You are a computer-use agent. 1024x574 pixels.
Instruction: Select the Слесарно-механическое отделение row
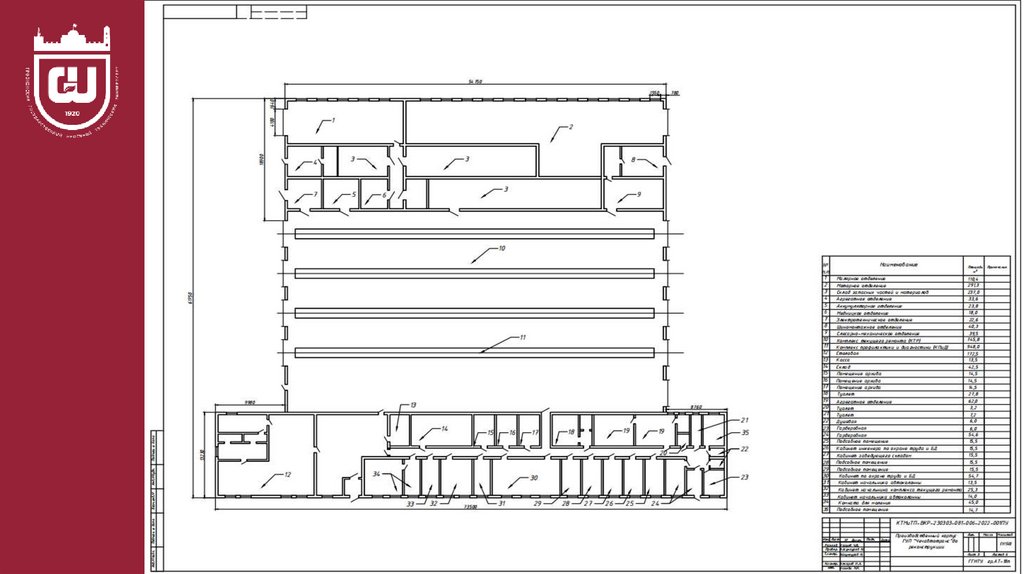point(916,334)
